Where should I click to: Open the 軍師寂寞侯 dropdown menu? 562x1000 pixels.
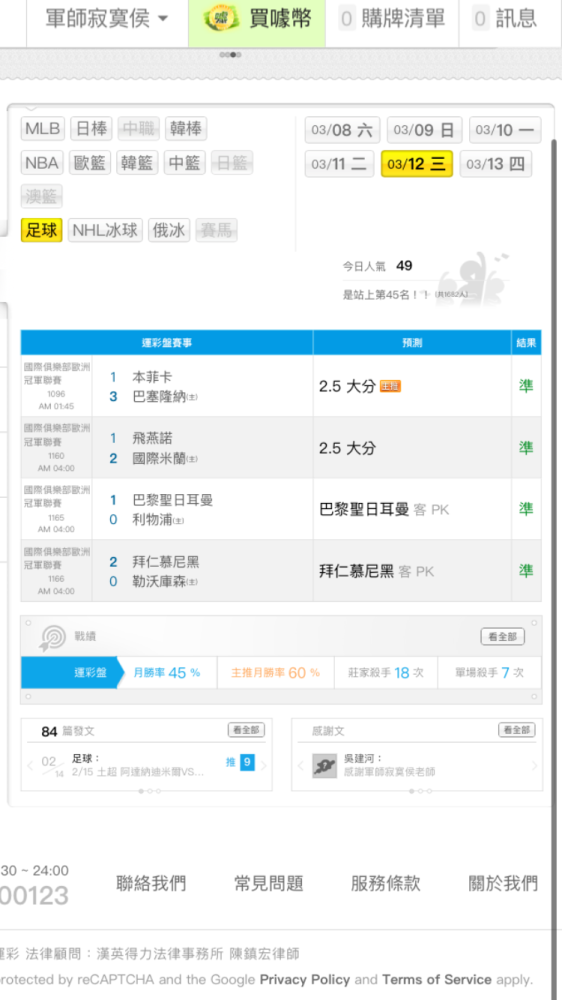pyautogui.click(x=107, y=18)
